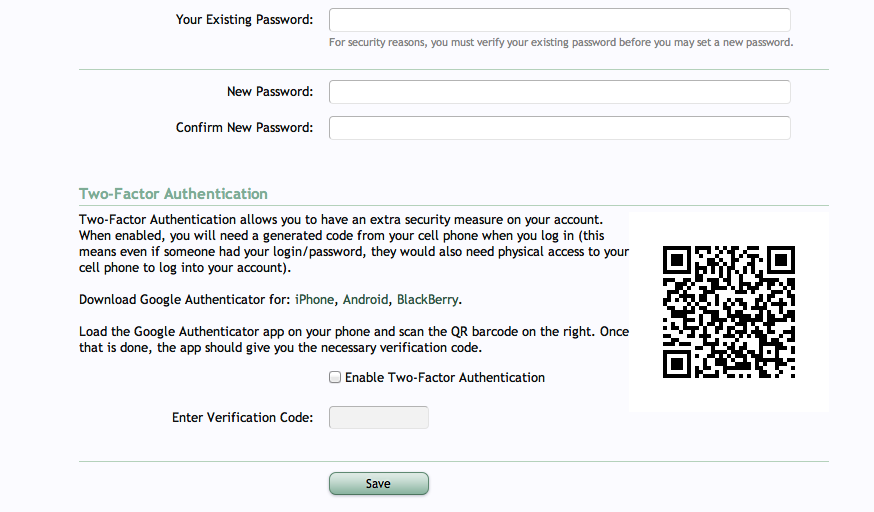Image resolution: width=874 pixels, height=512 pixels.
Task: Click the 'For security reasons' hint text
Action: (x=561, y=43)
